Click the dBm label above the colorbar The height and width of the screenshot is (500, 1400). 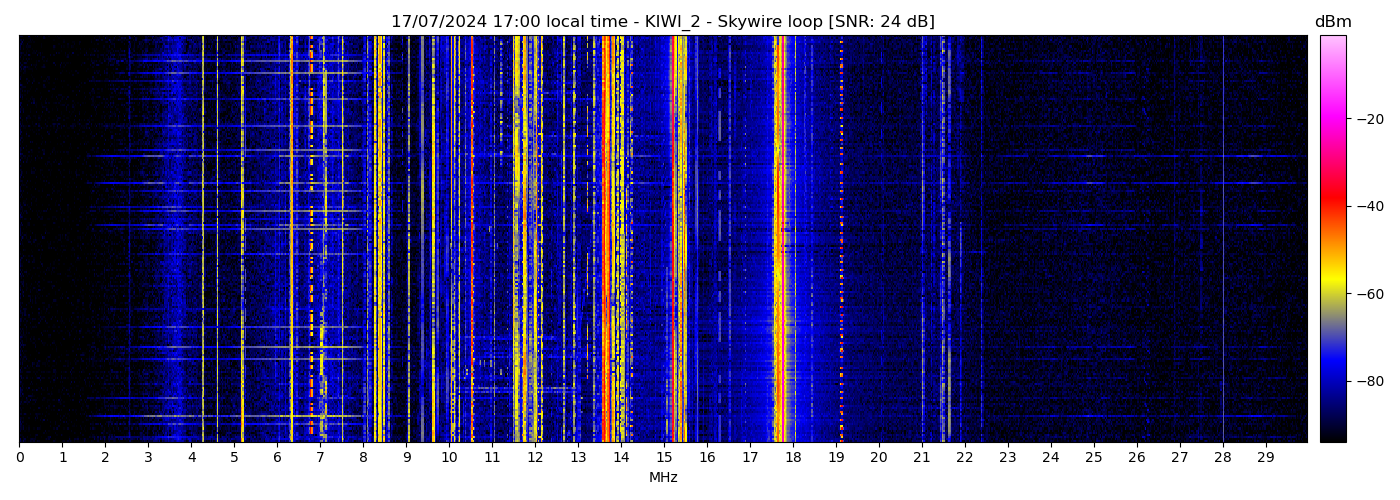1332,22
